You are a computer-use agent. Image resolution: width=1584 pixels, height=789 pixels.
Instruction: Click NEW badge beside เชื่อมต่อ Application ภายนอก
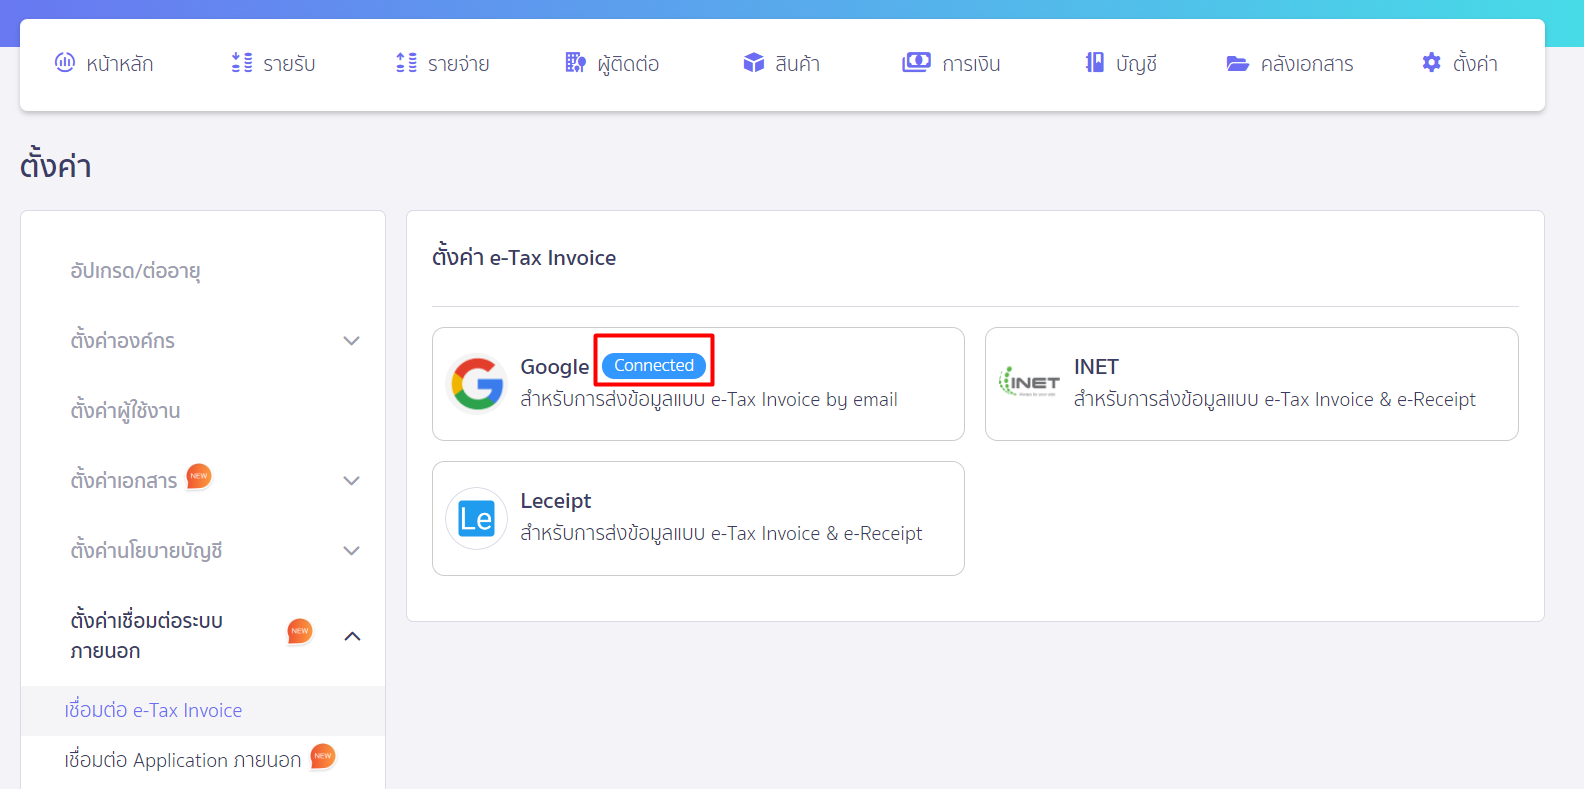click(322, 756)
